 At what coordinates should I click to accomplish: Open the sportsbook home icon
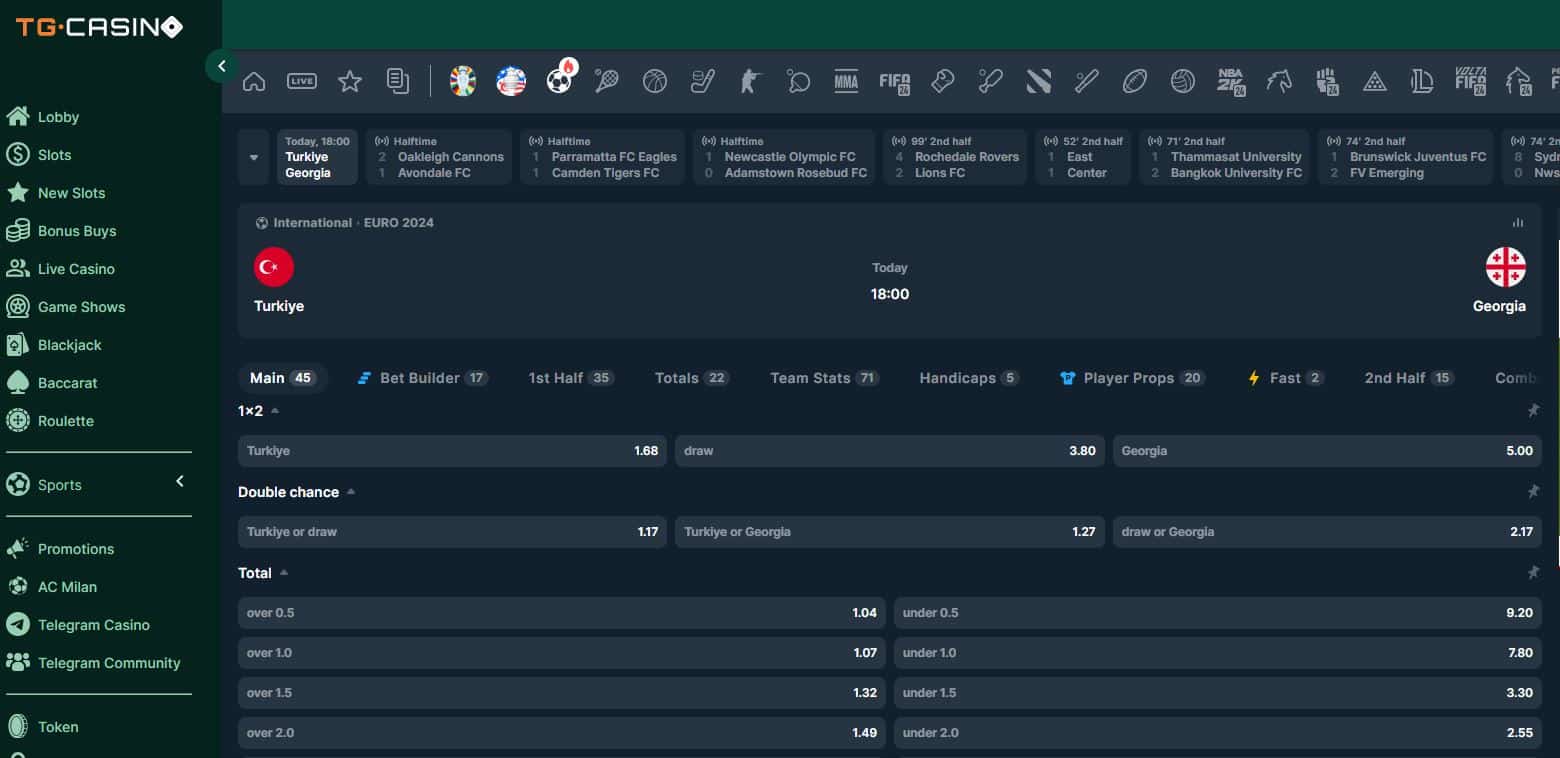254,81
